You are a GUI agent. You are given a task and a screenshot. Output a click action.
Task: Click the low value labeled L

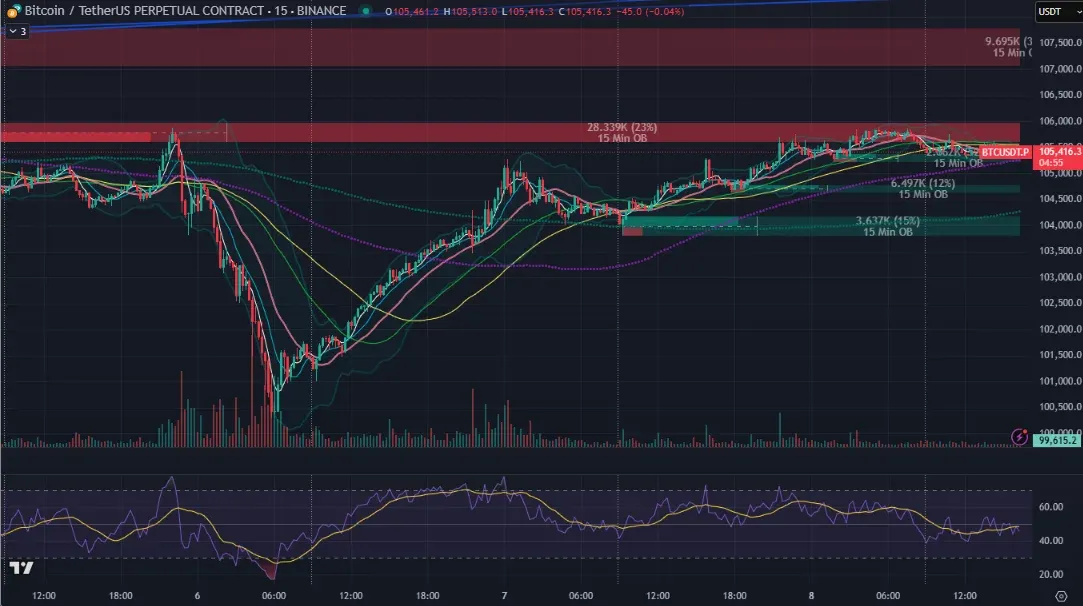pyautogui.click(x=528, y=12)
